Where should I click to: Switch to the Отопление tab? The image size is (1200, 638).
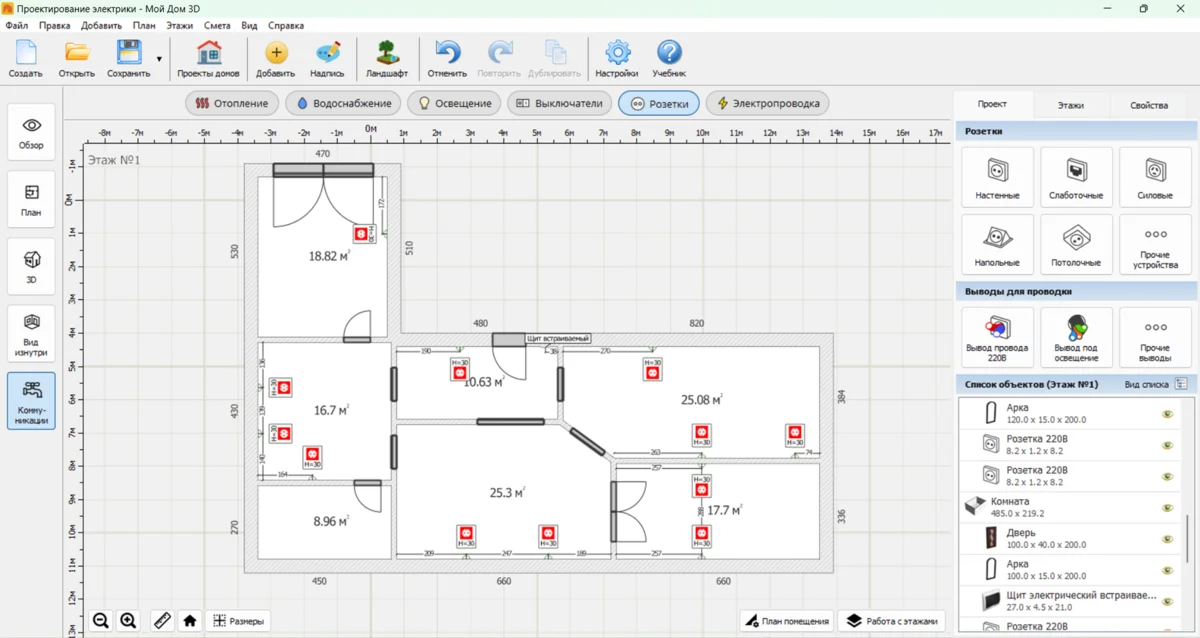pyautogui.click(x=232, y=103)
